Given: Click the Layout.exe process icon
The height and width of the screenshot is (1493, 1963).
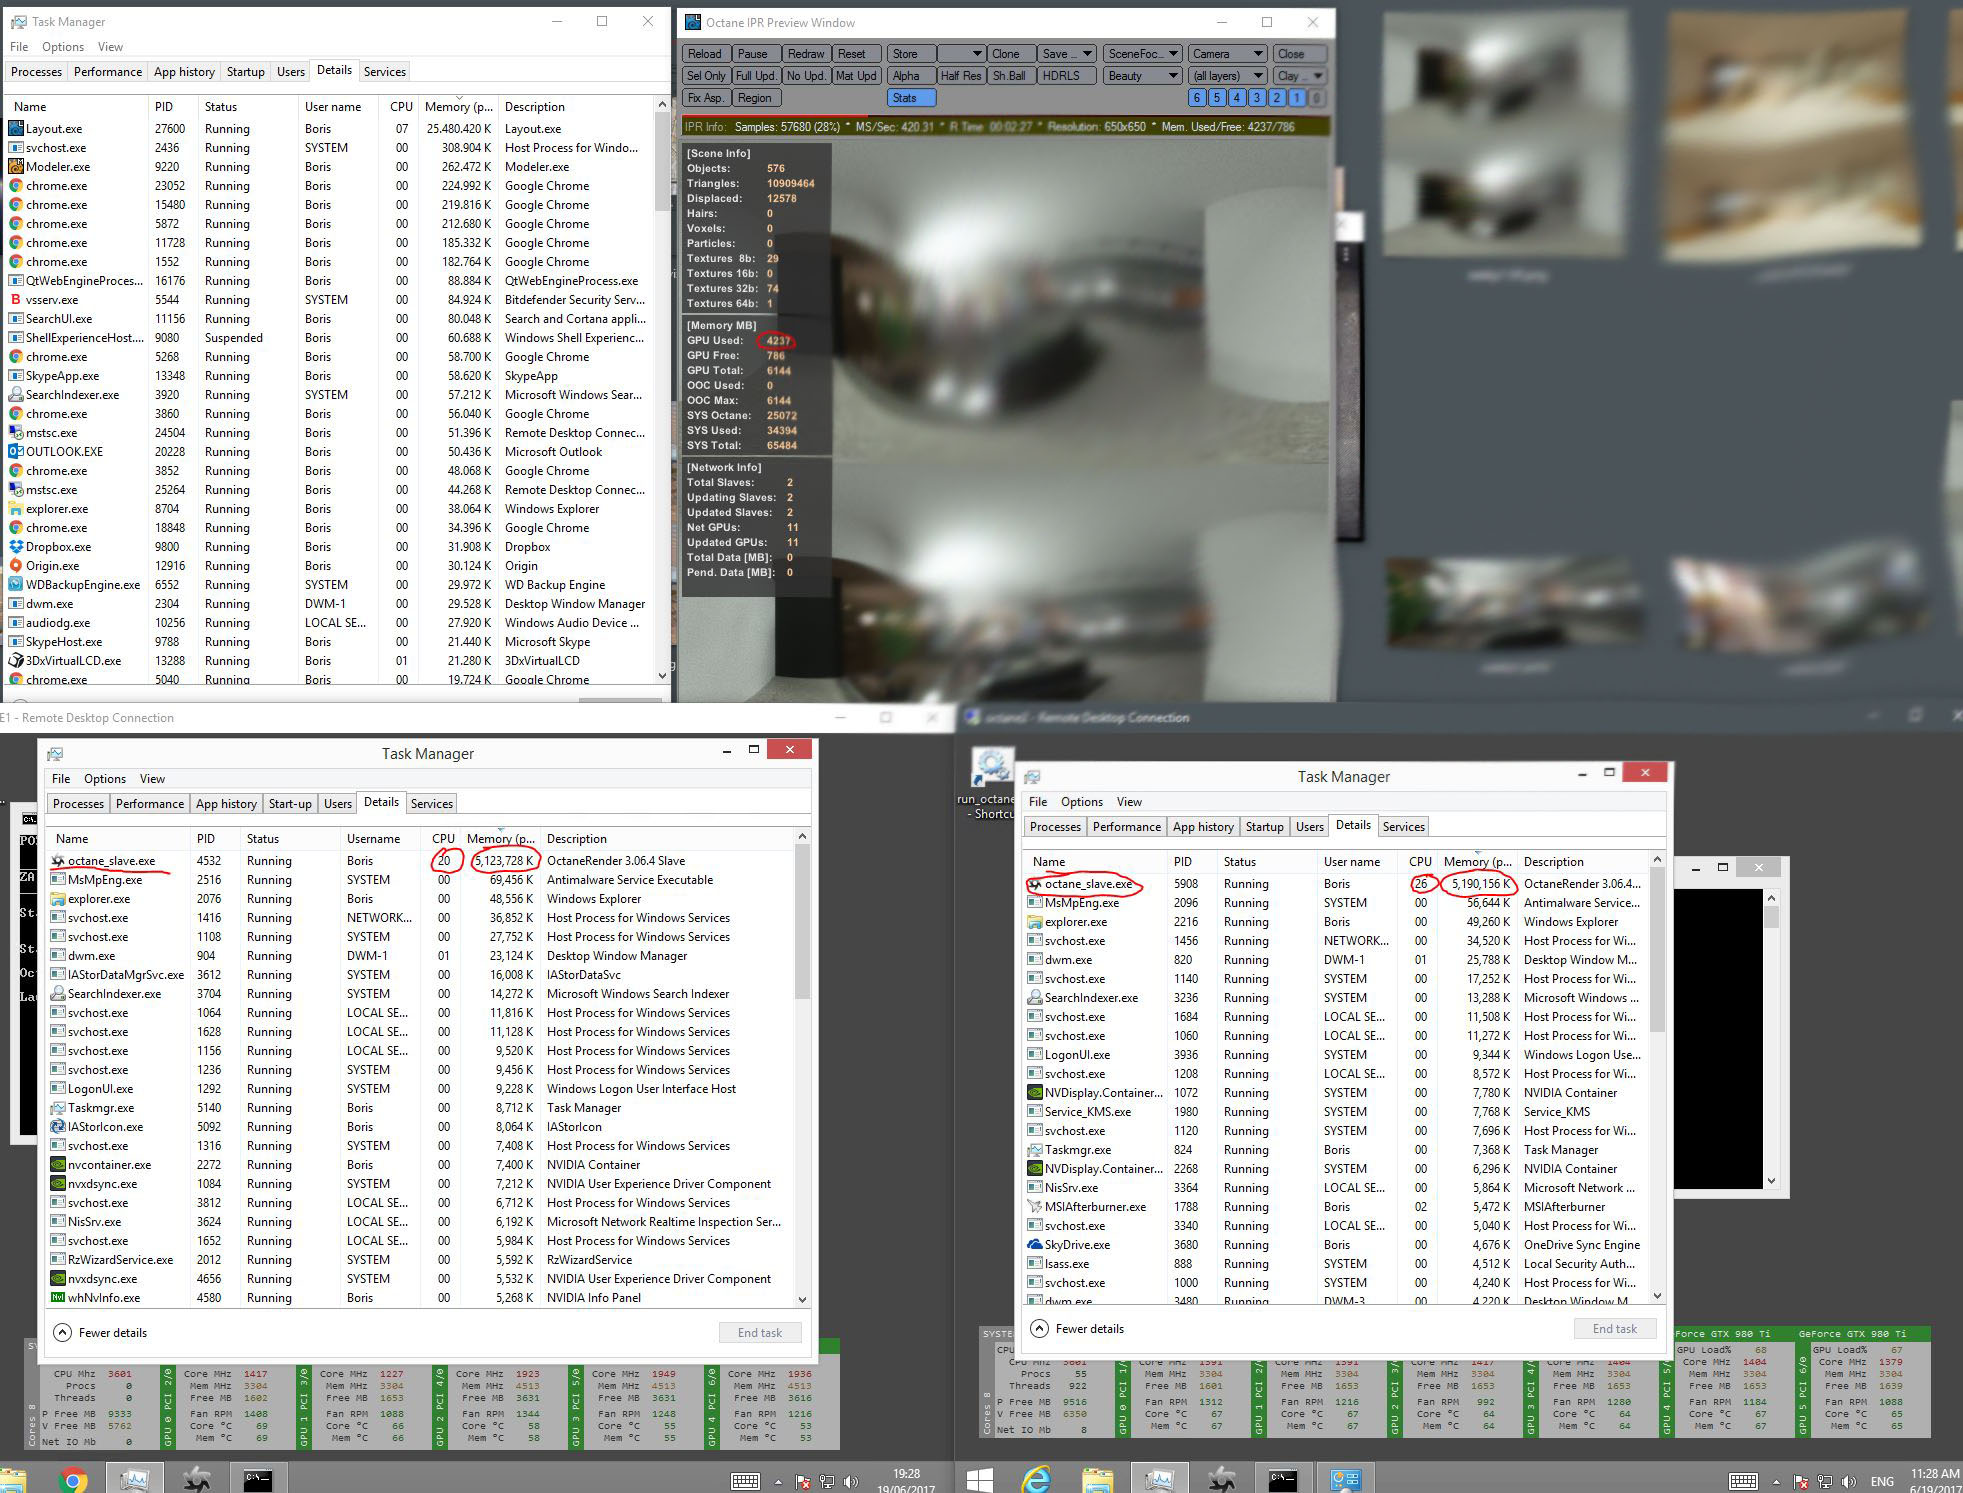Looking at the screenshot, I should coord(16,129).
